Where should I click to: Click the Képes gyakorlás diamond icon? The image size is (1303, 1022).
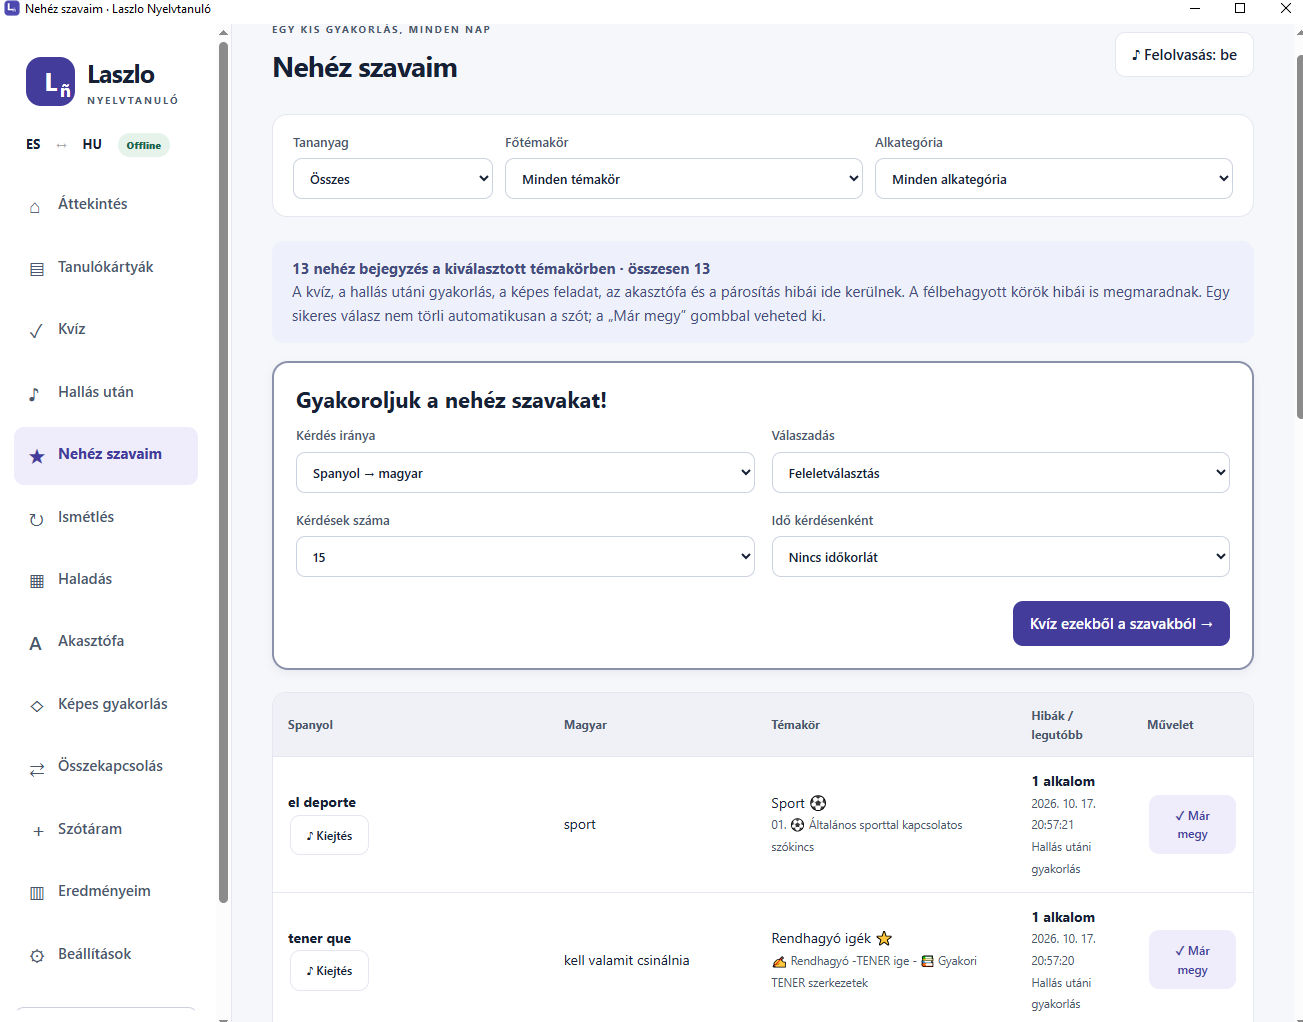pos(37,706)
